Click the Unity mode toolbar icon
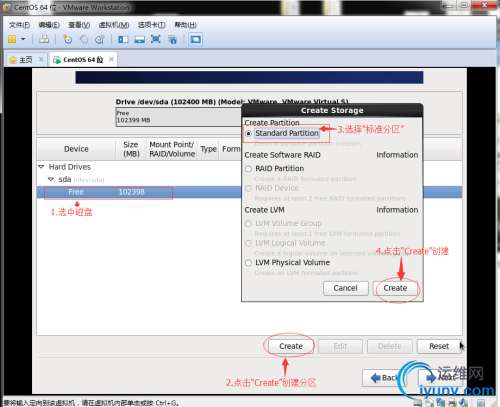This screenshot has height=407, width=500. tap(172, 39)
